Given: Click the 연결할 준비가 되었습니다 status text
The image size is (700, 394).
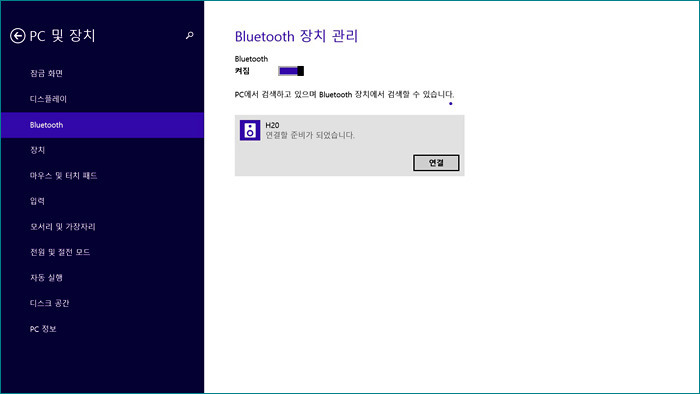Looking at the screenshot, I should coord(310,135).
